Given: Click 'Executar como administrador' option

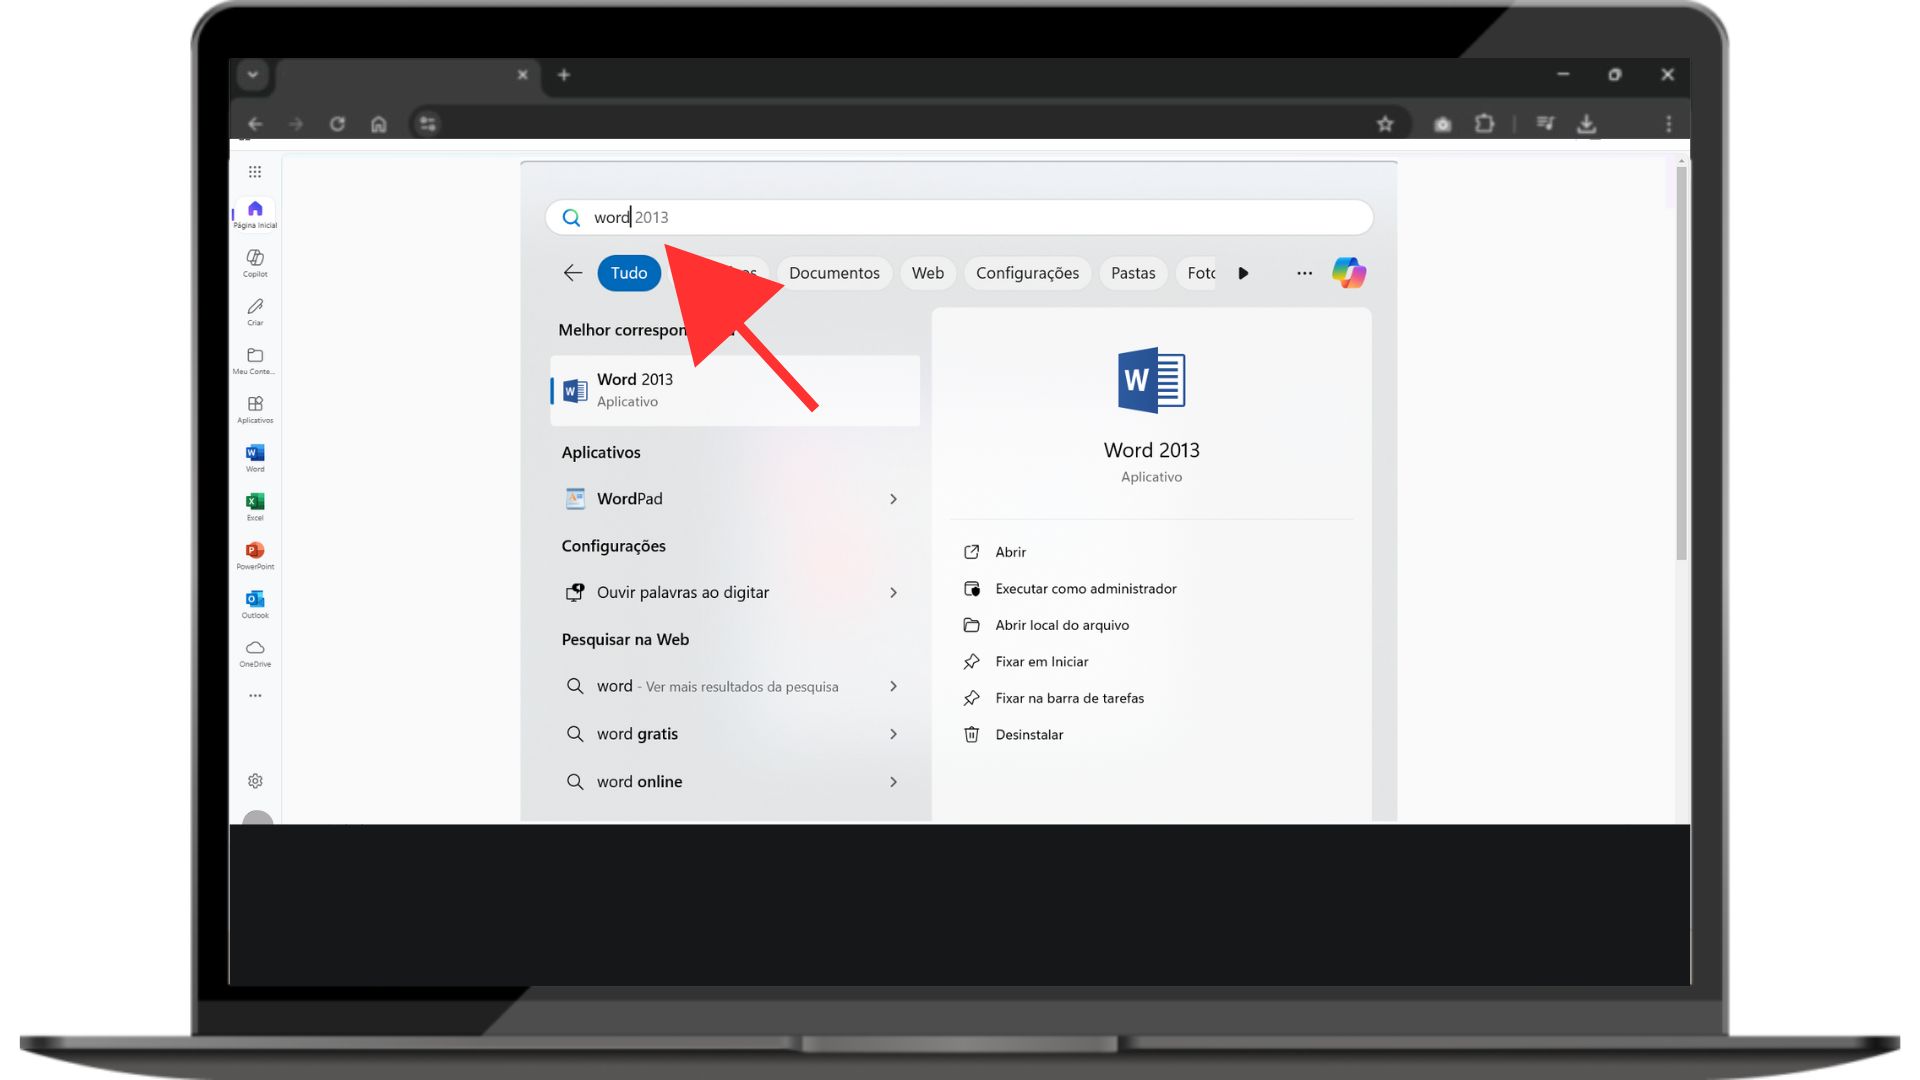Looking at the screenshot, I should click(1085, 589).
